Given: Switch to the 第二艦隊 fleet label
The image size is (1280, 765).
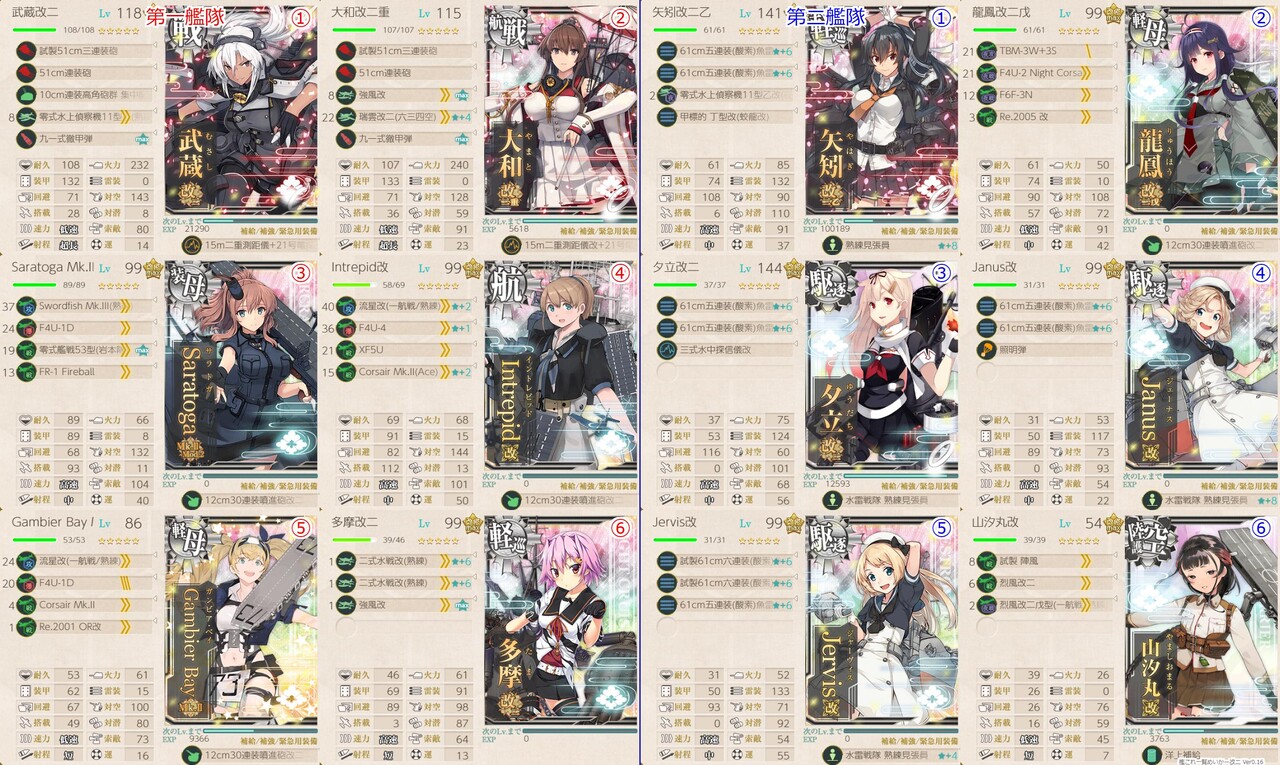Looking at the screenshot, I should (829, 16).
